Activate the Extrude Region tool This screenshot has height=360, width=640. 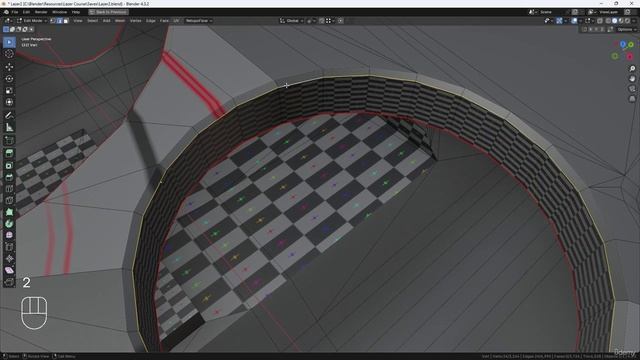pos(9,153)
